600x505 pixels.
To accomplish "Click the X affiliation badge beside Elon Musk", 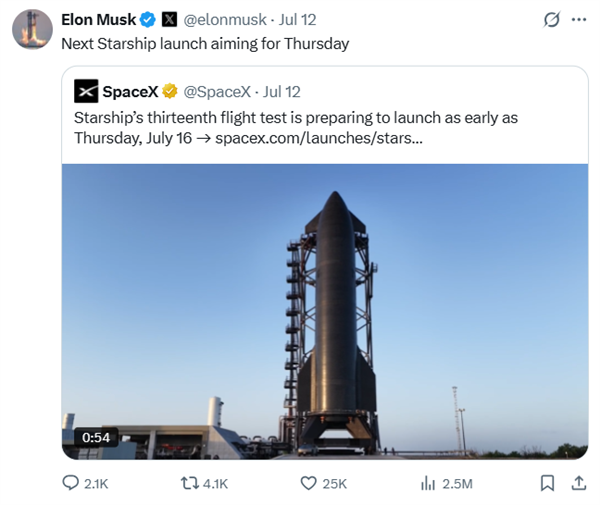I will [169, 20].
